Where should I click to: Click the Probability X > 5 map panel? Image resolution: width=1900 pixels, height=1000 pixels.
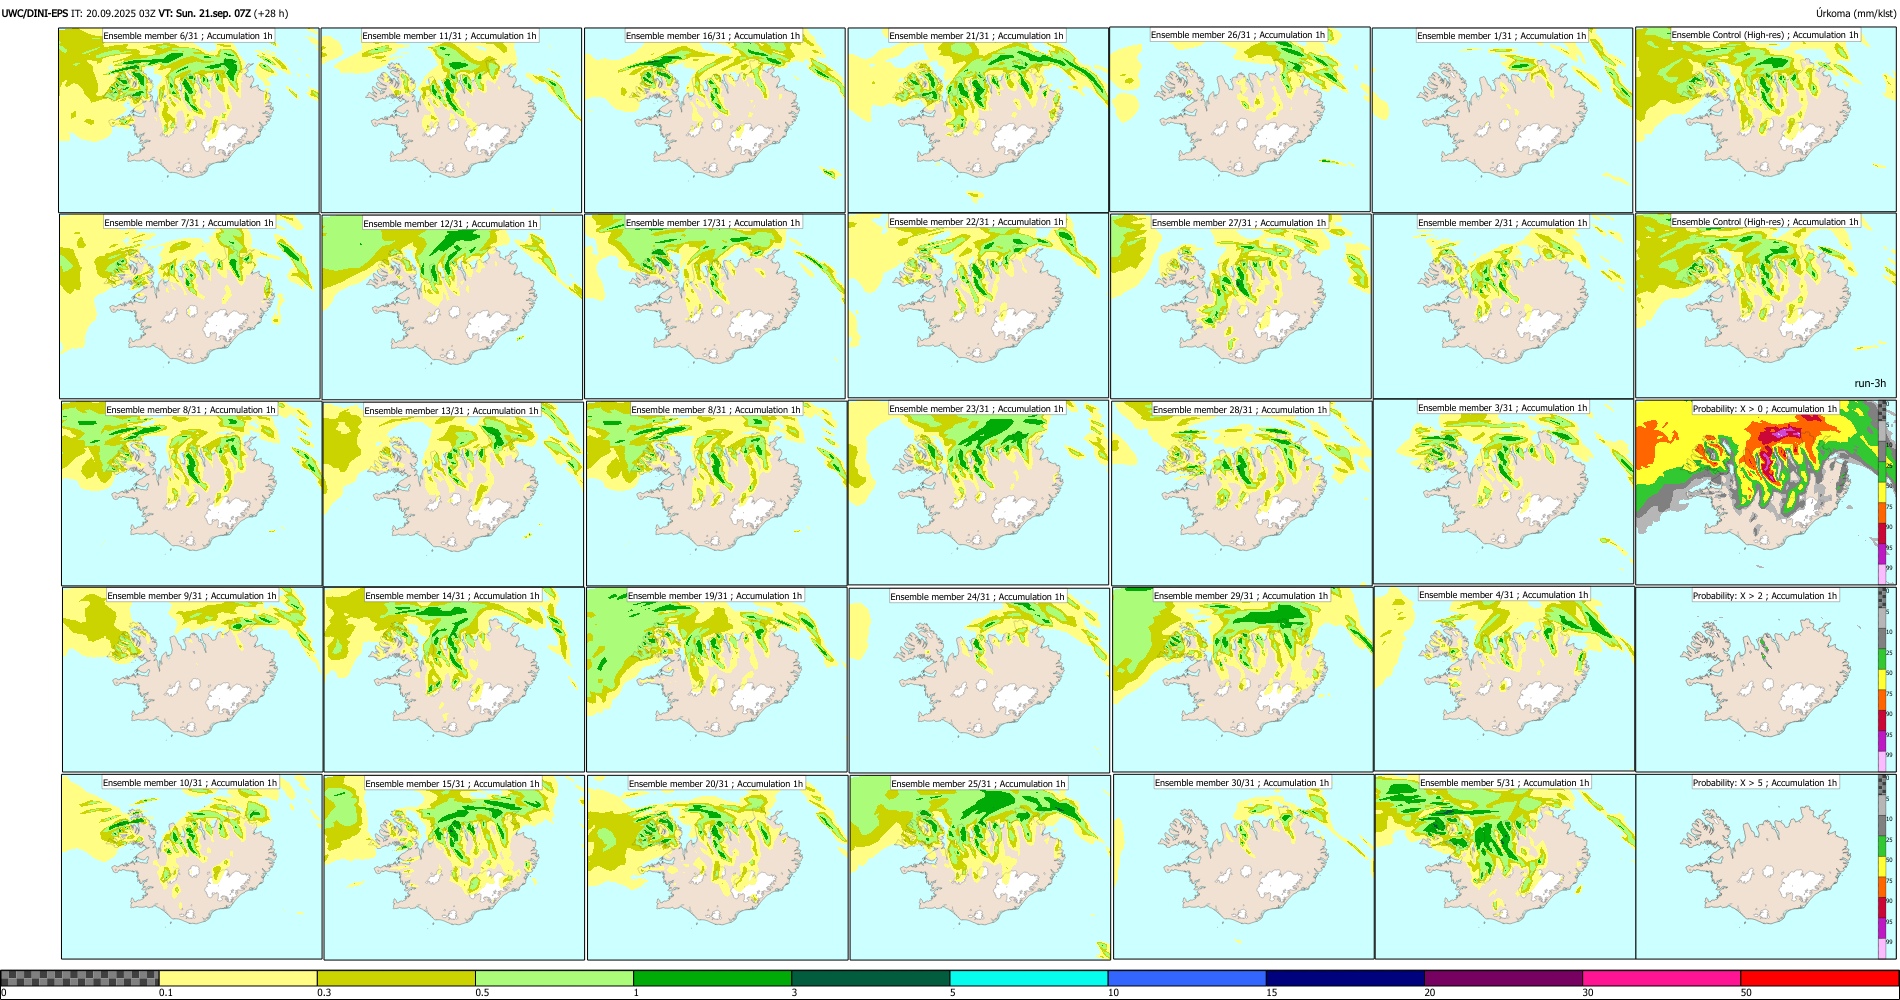click(x=1766, y=866)
